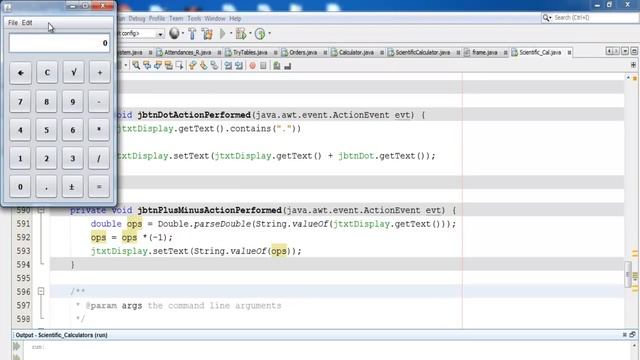Toggle Highlight Search in editor toolbar
Viewport: 640px width, 360px height.
tap(168, 66)
